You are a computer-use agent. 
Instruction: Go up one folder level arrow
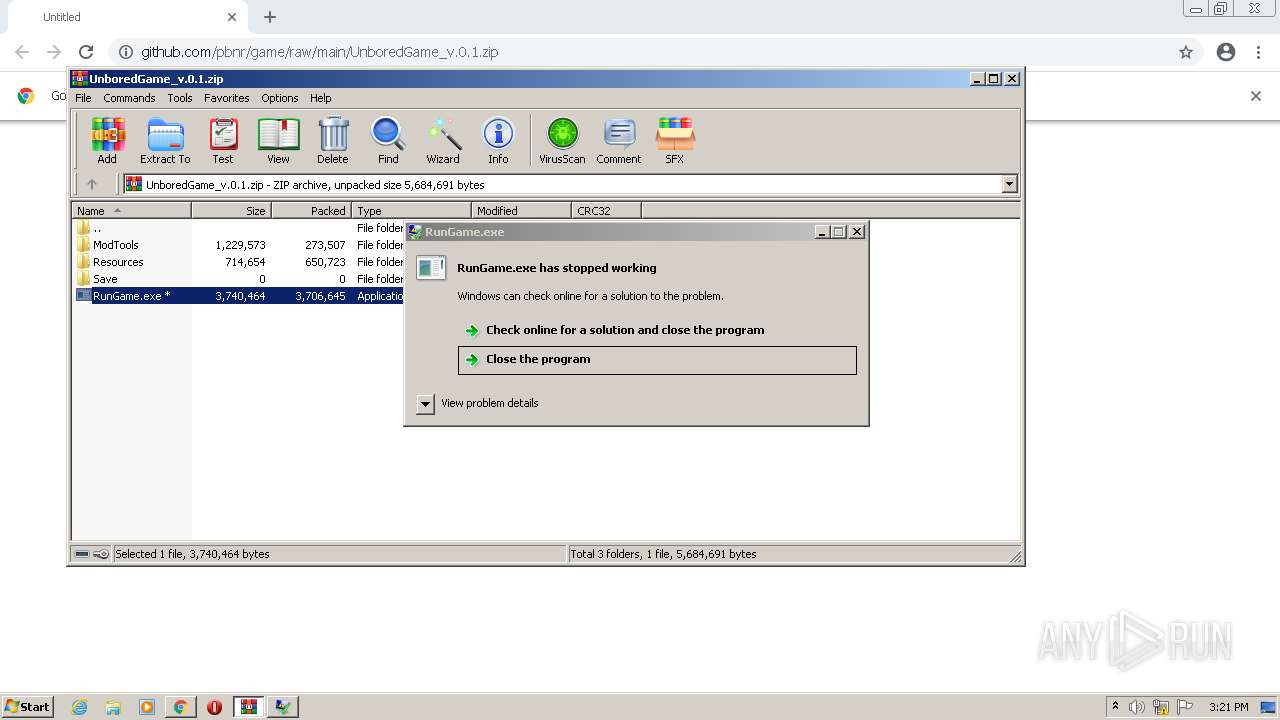(x=92, y=184)
